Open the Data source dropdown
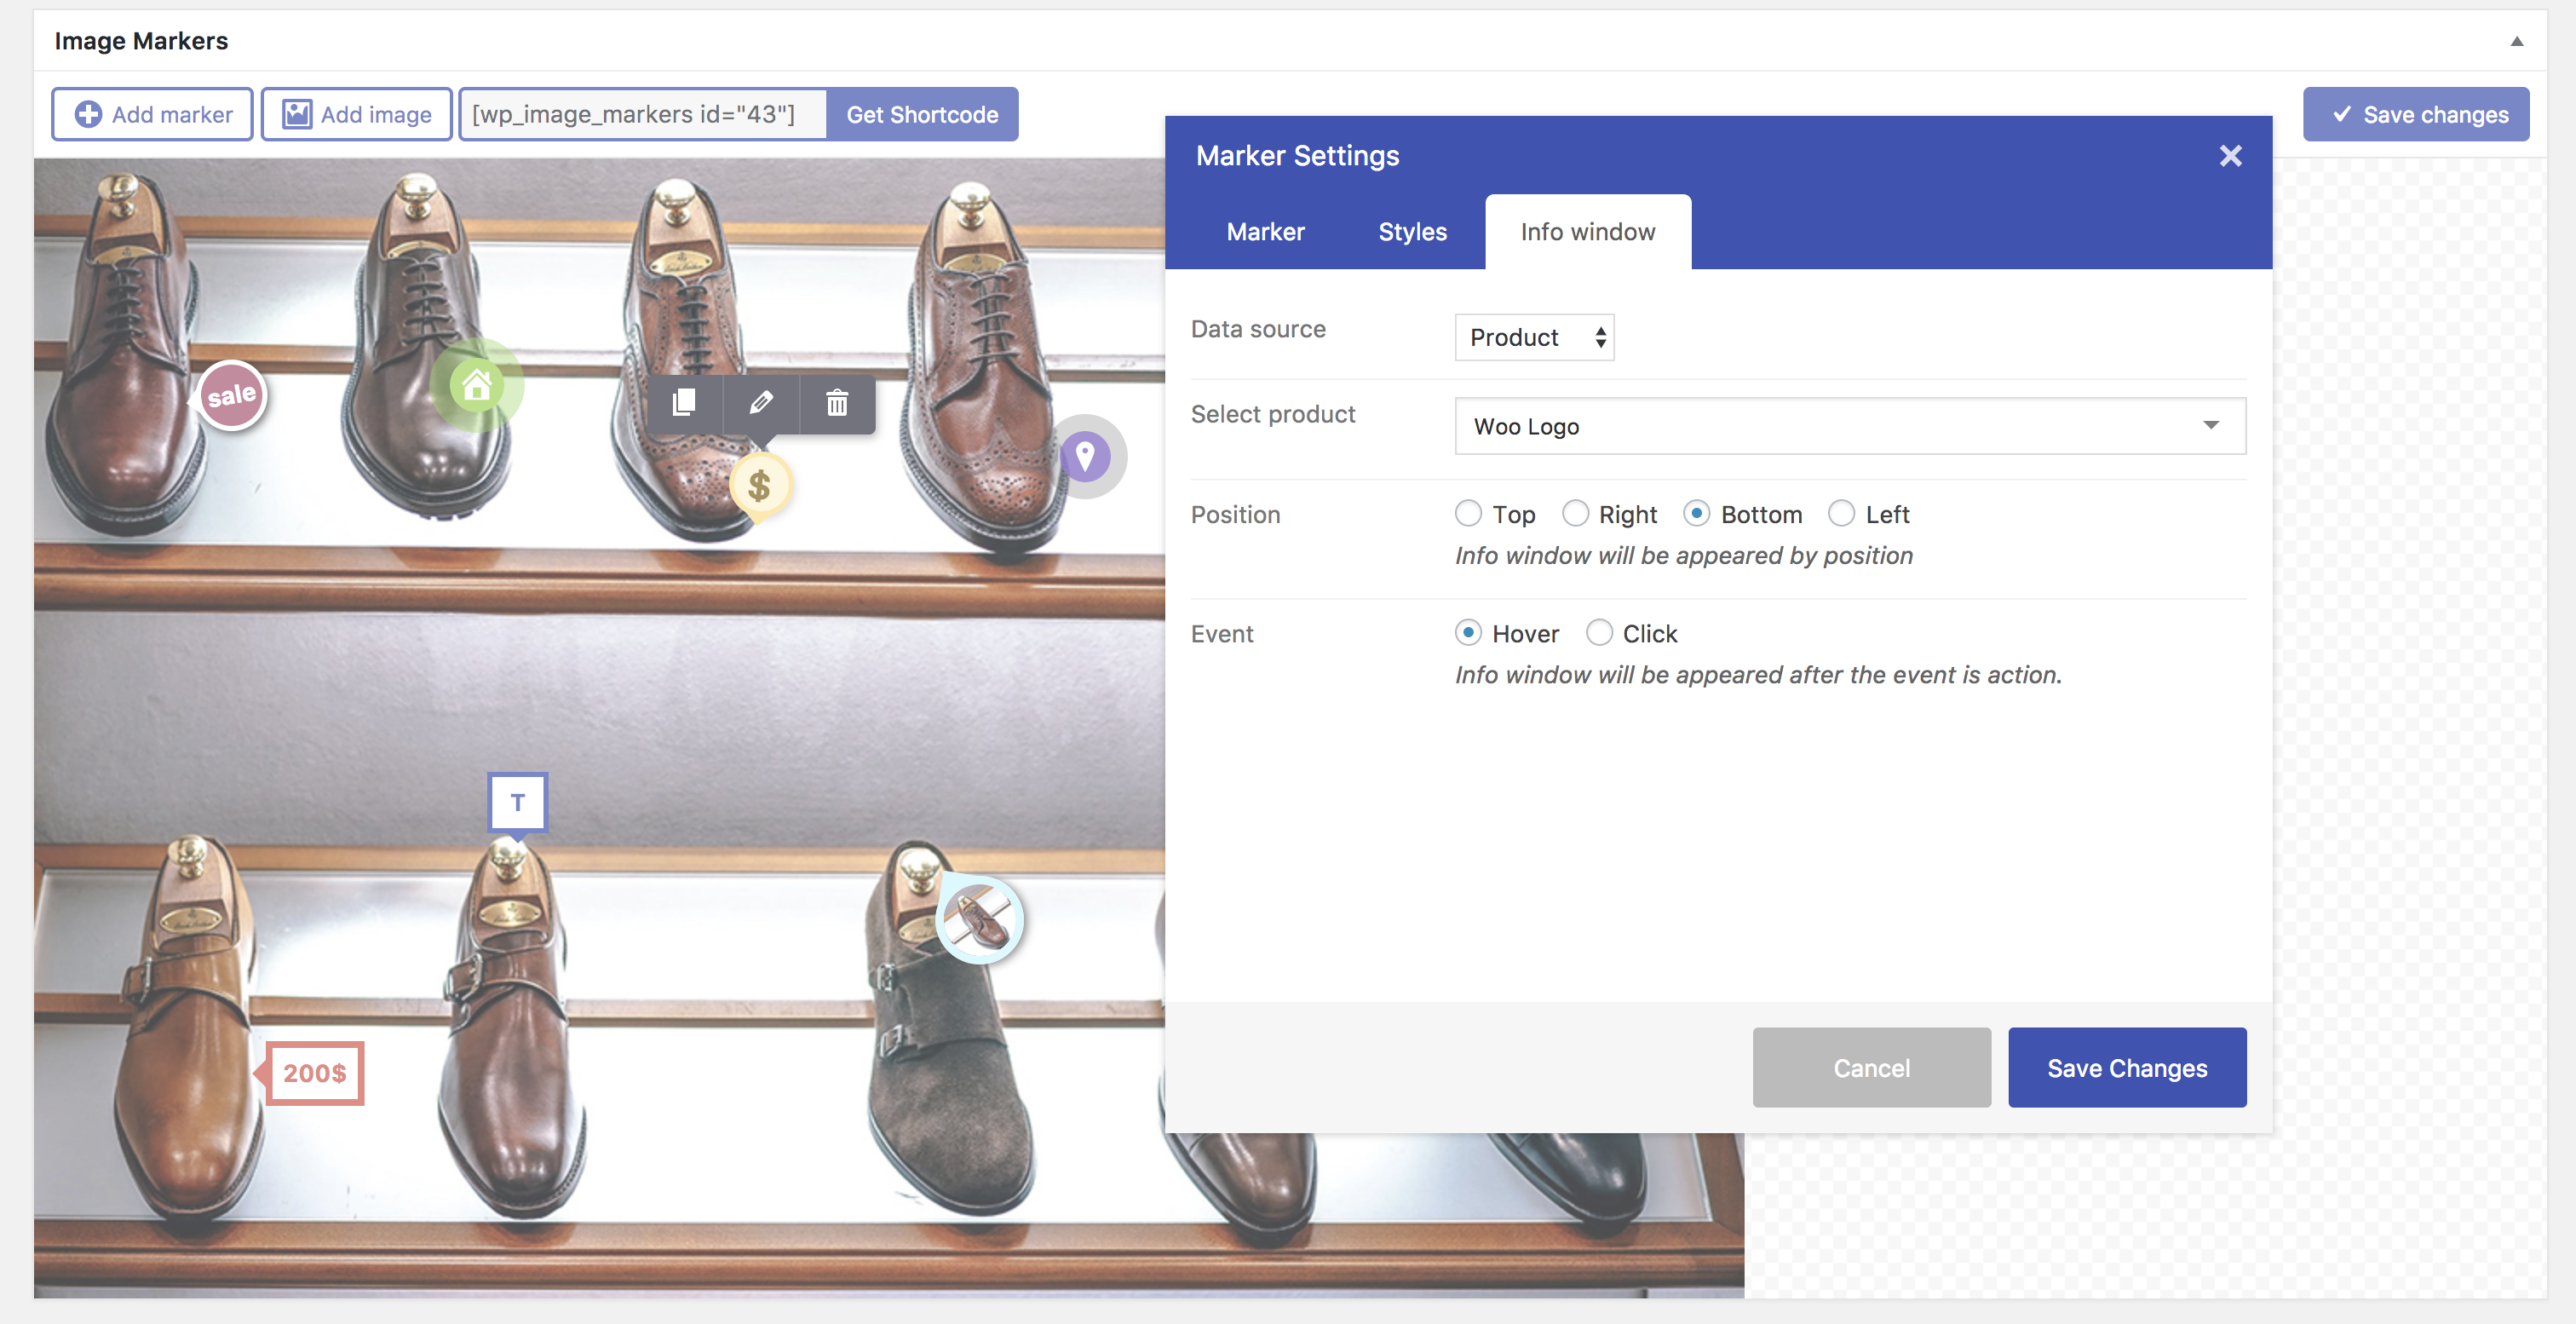 point(1532,336)
